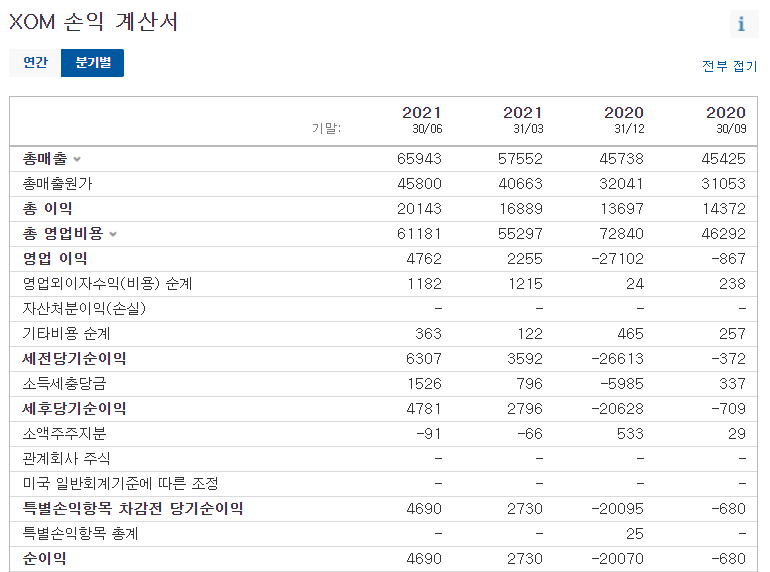770x572 pixels.
Task: Click 자산처분이익(손실) row label
Action: coord(84,308)
